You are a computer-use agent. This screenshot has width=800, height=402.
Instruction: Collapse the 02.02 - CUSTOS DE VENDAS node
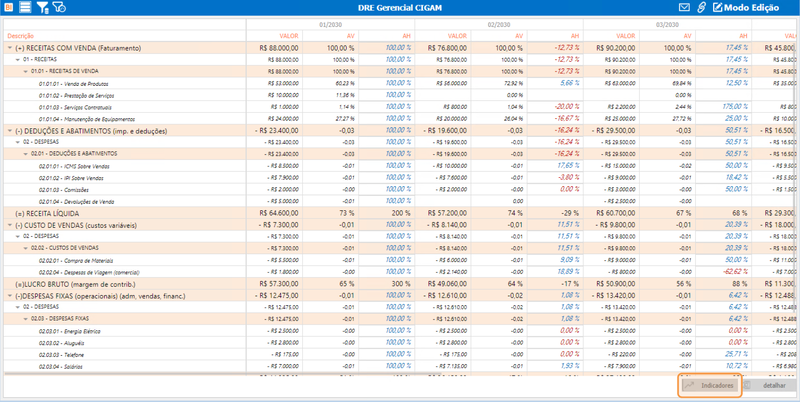click(x=26, y=248)
